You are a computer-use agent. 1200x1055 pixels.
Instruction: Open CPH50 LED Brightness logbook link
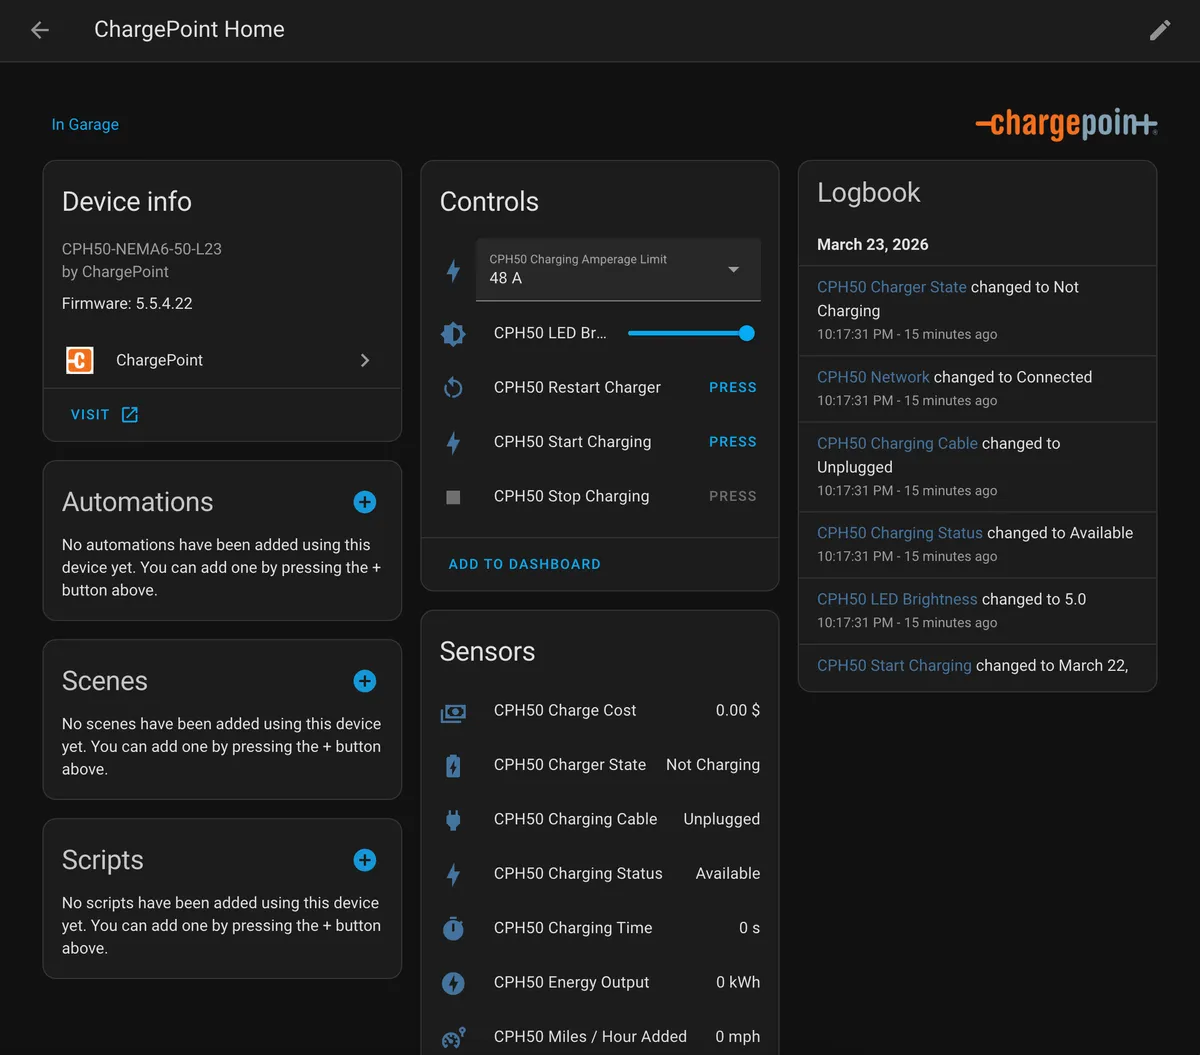coord(897,599)
